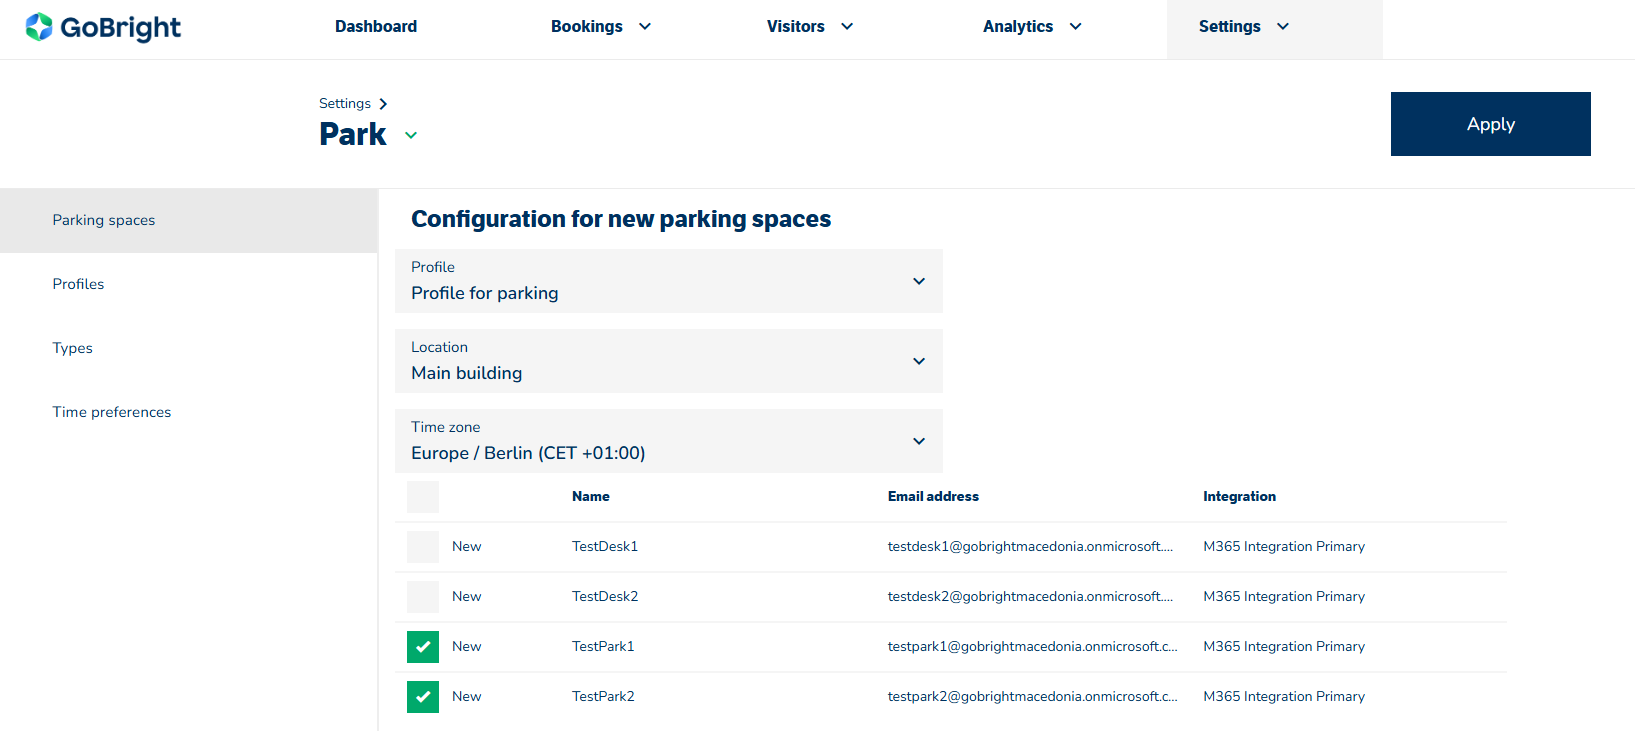Select Parking spaces in sidebar
Viewport: 1635px width, 731px height.
coord(104,220)
